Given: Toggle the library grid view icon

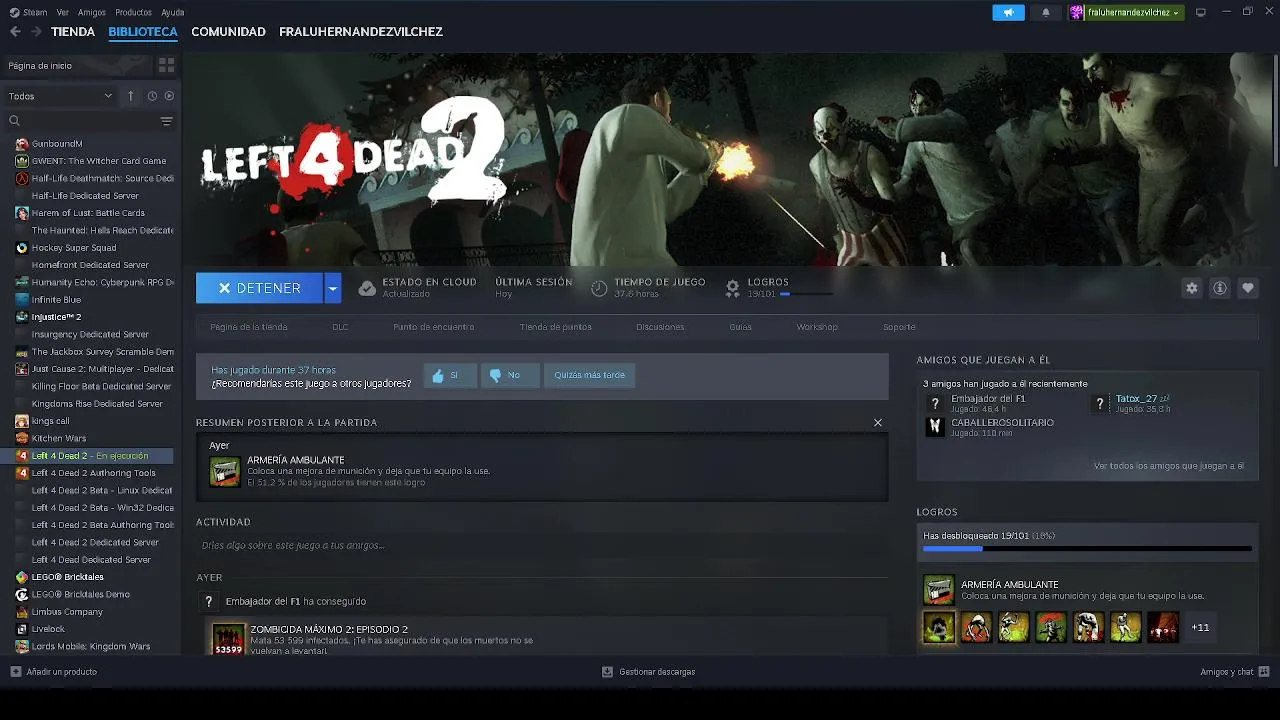Looking at the screenshot, I should coord(166,65).
